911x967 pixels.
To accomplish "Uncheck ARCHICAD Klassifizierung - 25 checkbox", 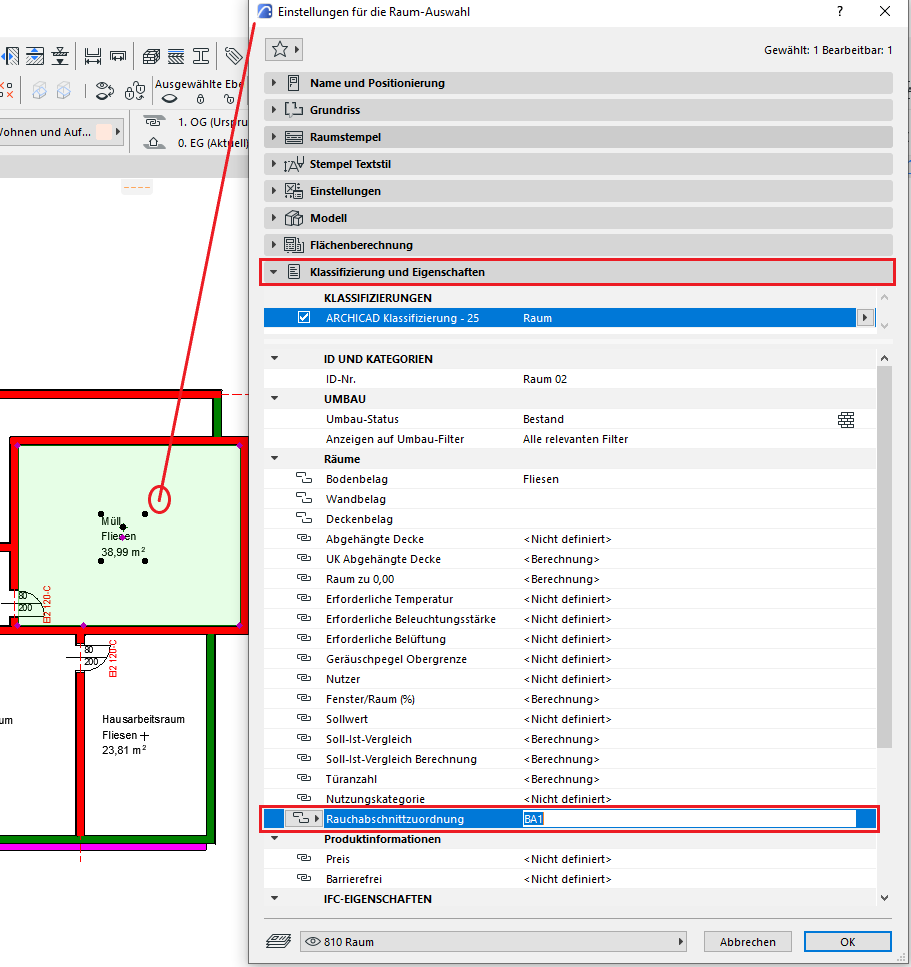I will point(304,318).
